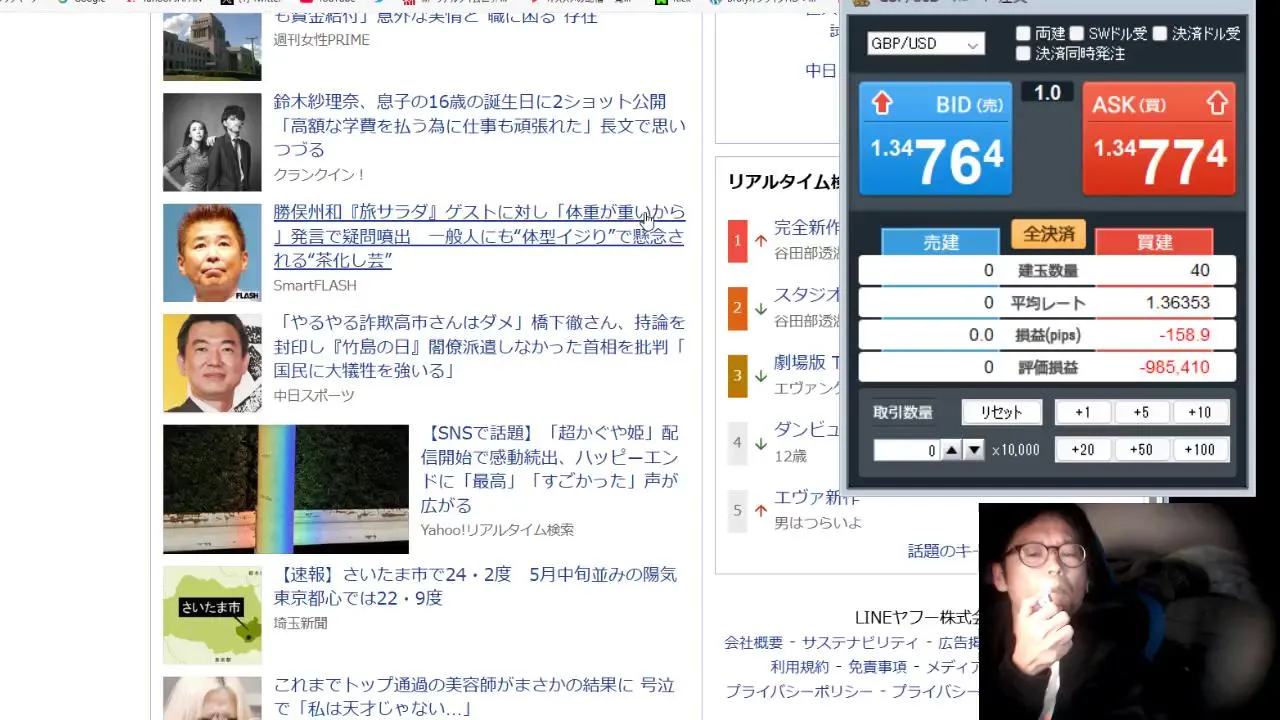Add +50 to trade quantity
1280x720 pixels.
[1142, 450]
